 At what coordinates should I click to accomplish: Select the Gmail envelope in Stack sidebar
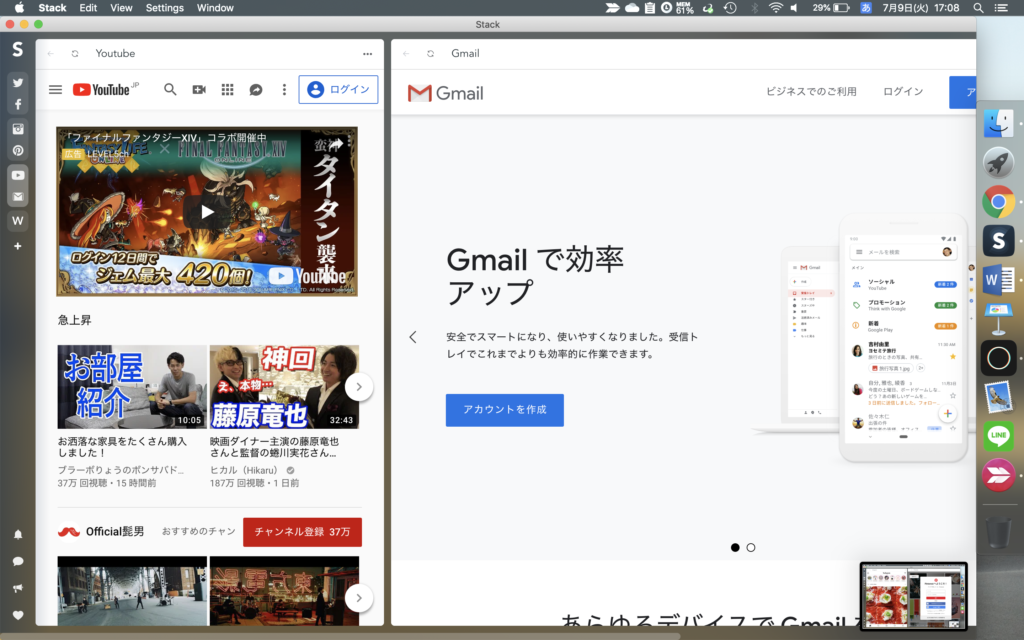18,197
